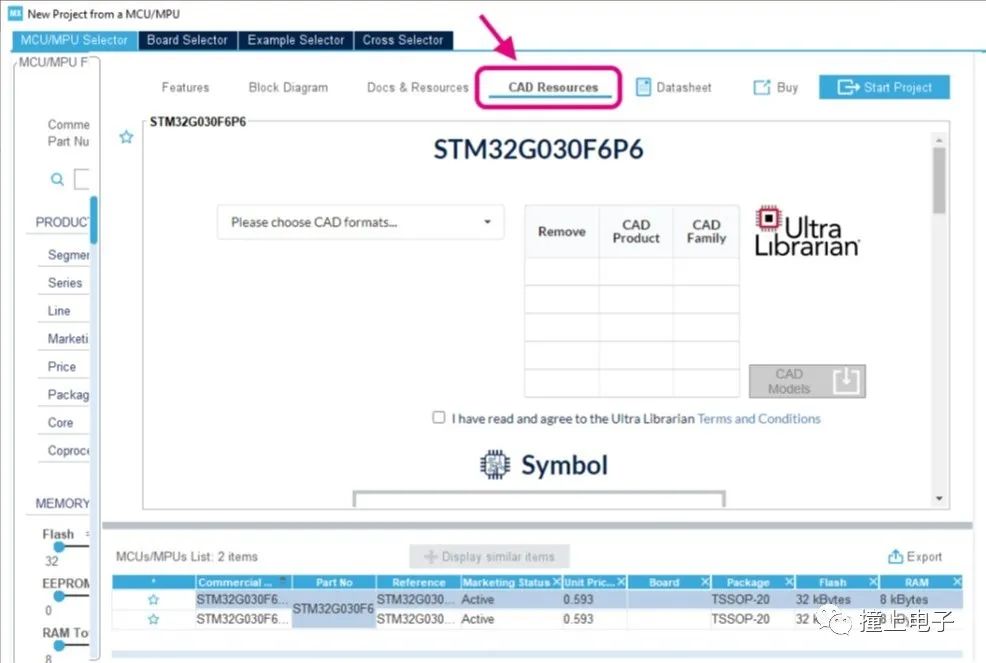The width and height of the screenshot is (986, 663).
Task: Click the Datasheet document icon
Action: pos(643,87)
